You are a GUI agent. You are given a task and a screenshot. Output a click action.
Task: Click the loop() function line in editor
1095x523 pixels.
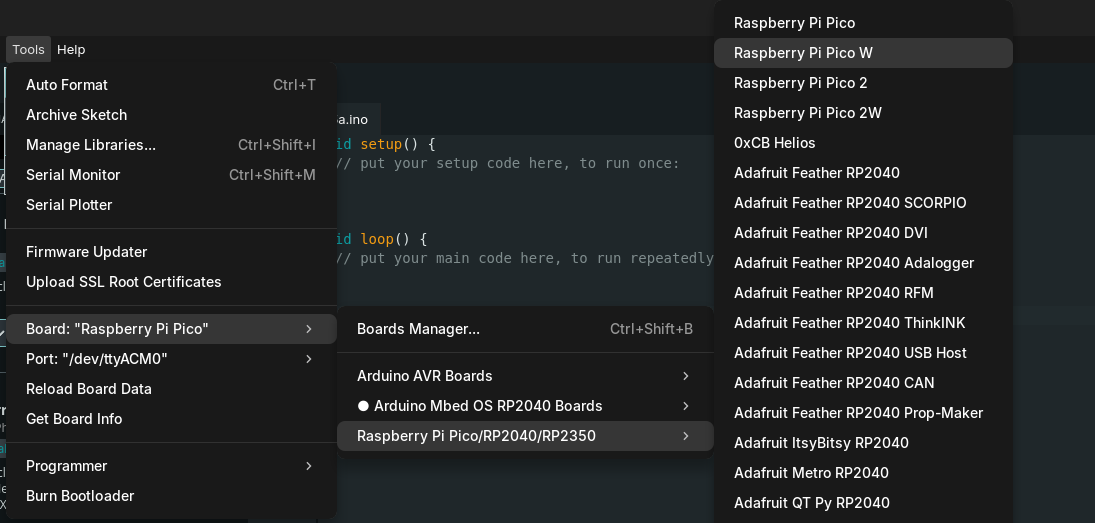(x=382, y=240)
